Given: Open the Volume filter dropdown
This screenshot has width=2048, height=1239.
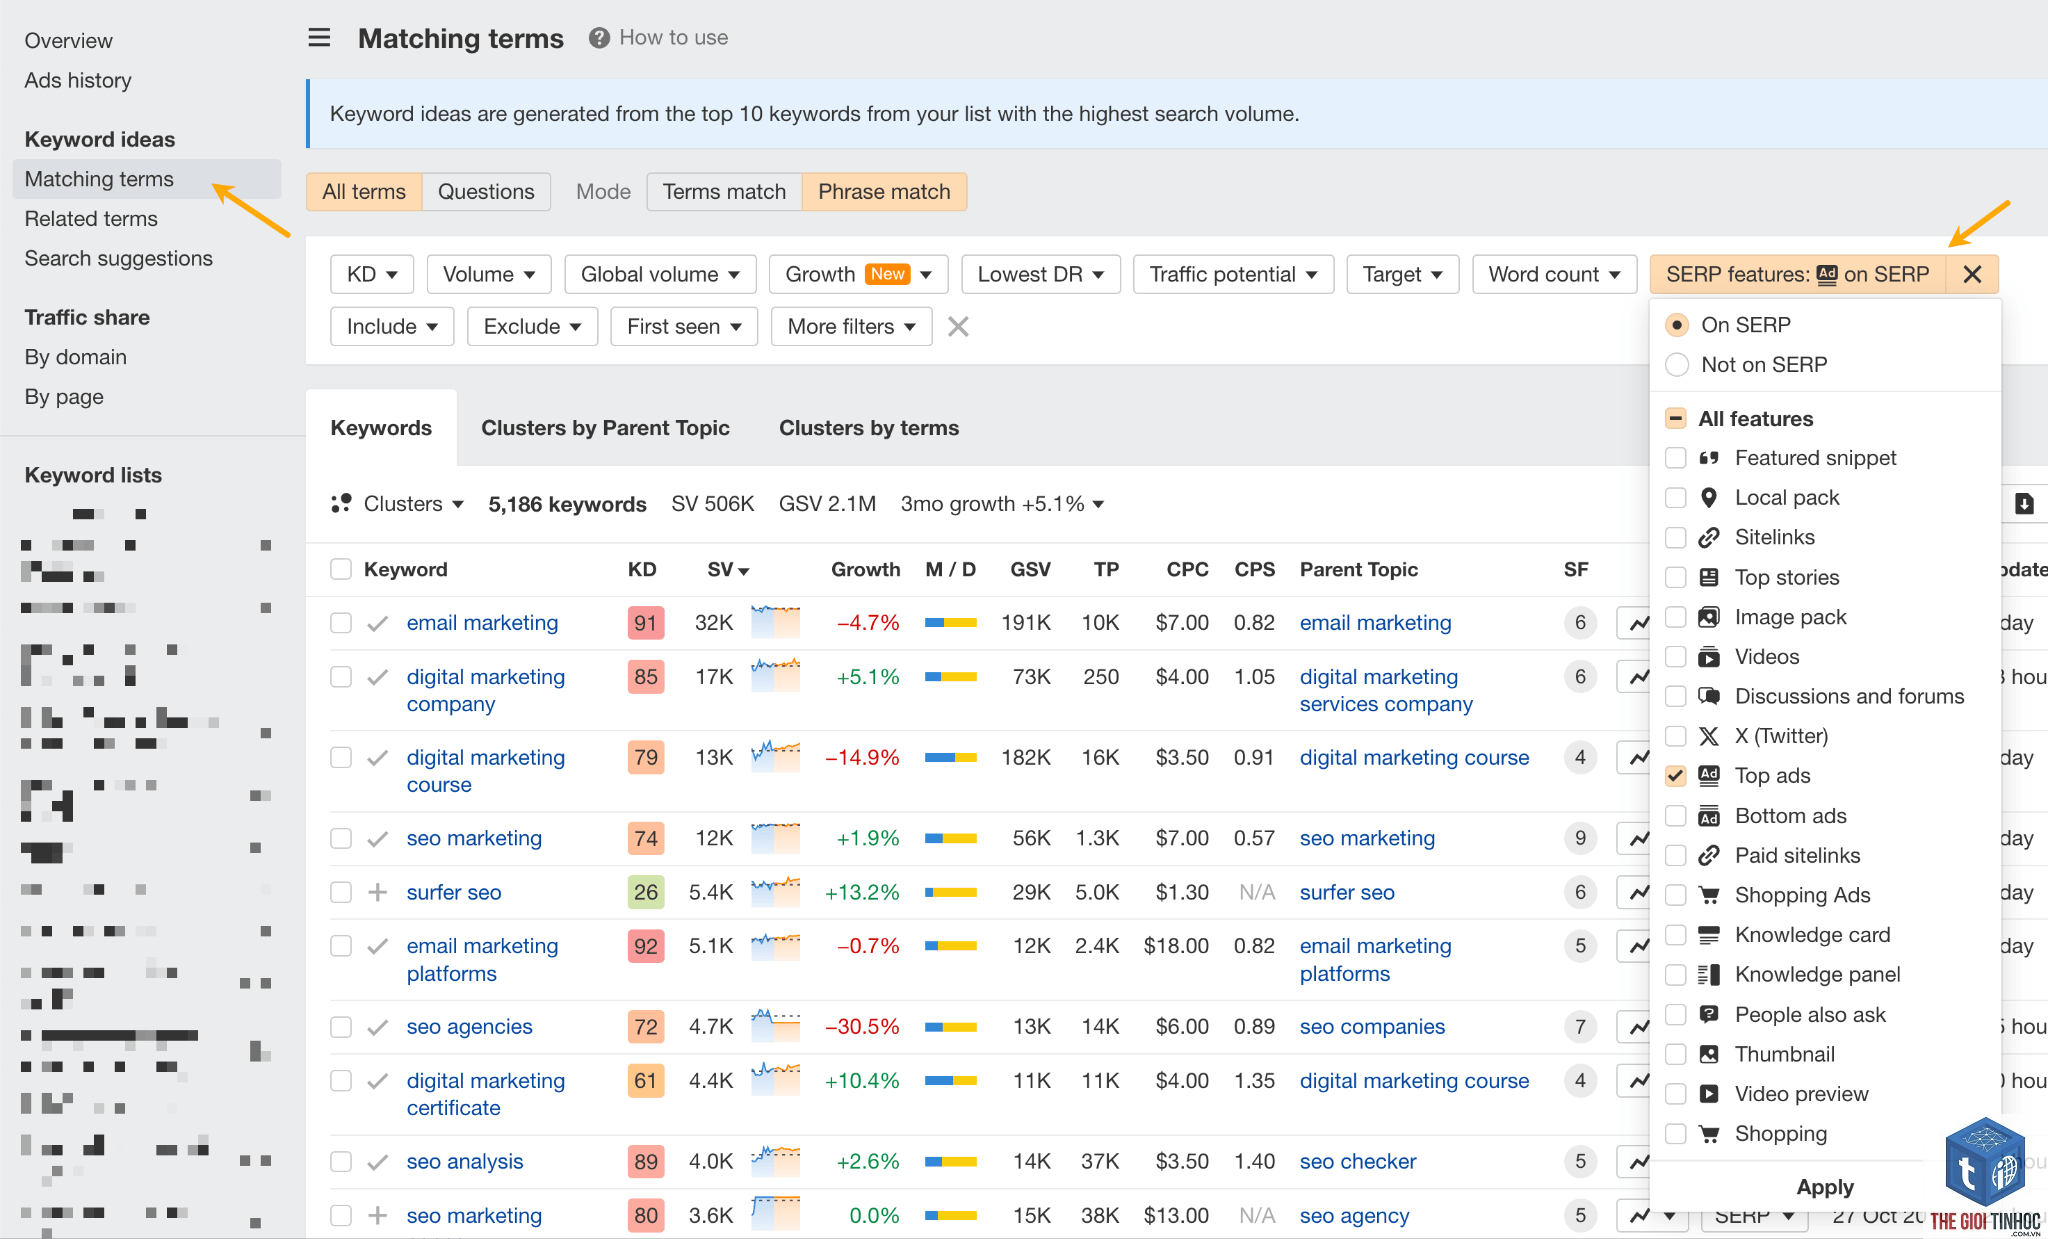Looking at the screenshot, I should [489, 274].
